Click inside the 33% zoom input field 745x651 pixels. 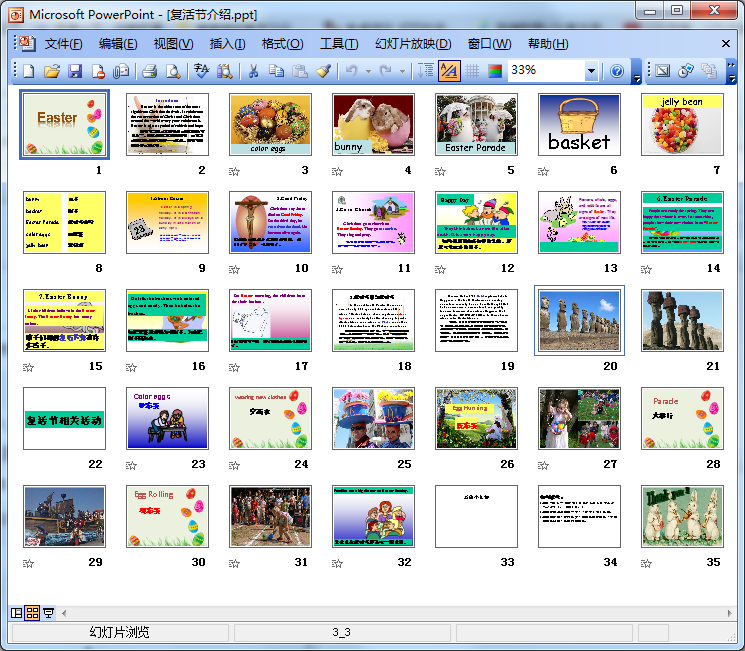pyautogui.click(x=546, y=71)
